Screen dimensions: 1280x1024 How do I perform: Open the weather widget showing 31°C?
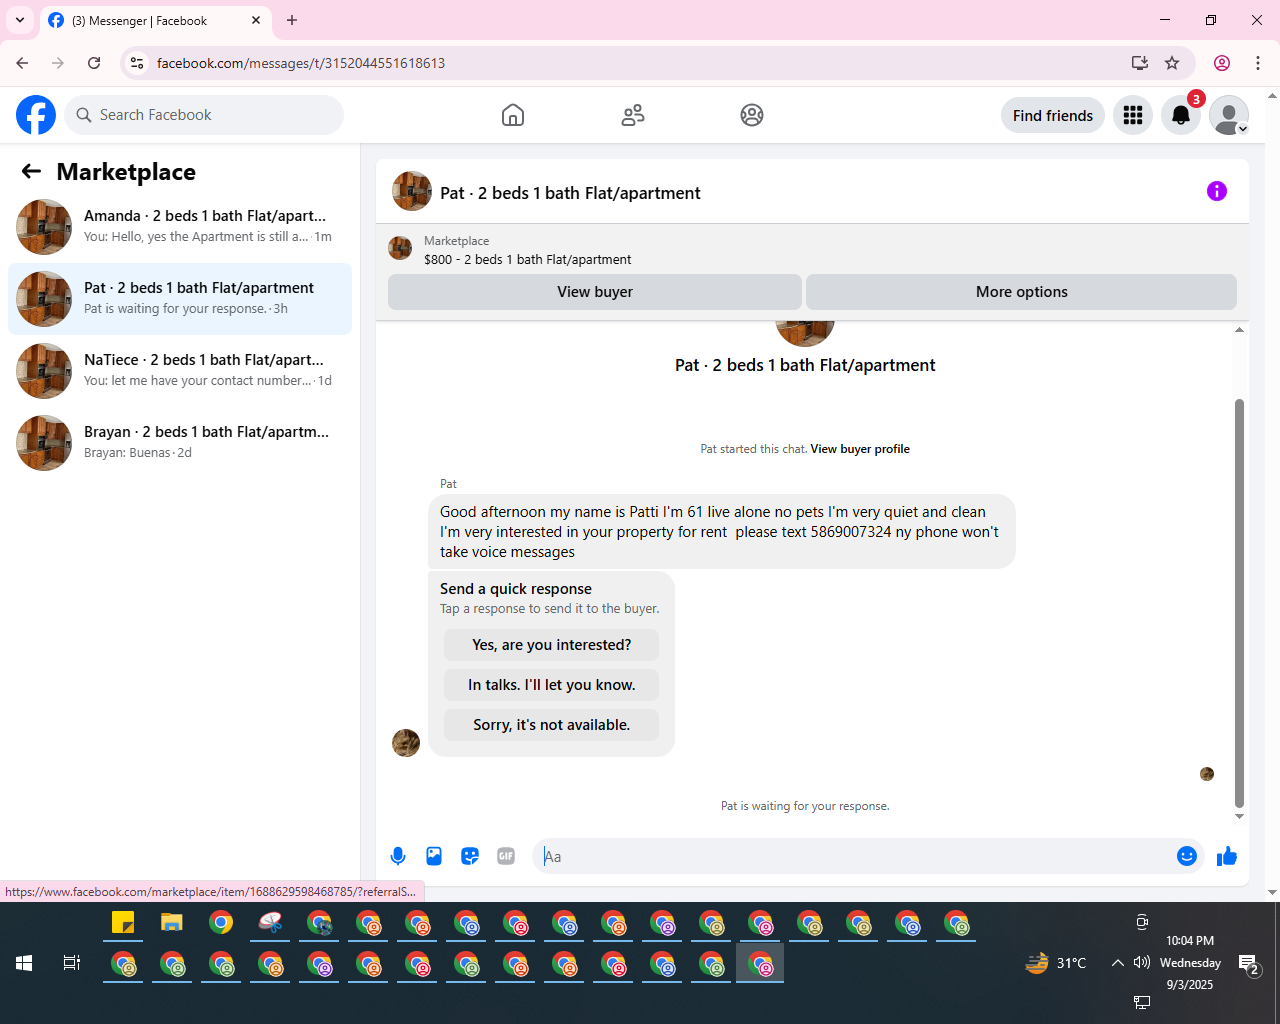pos(1056,963)
